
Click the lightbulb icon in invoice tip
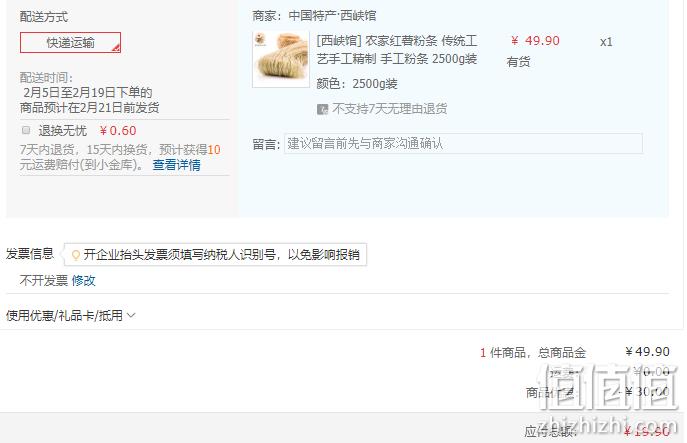[x=76, y=255]
